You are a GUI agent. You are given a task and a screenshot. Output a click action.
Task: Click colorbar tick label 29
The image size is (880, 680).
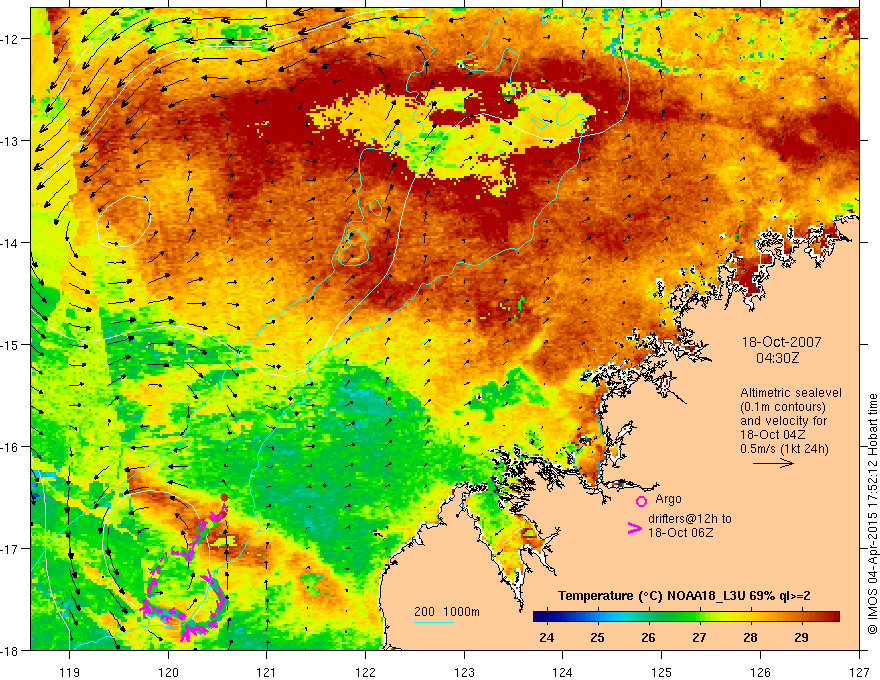click(801, 637)
